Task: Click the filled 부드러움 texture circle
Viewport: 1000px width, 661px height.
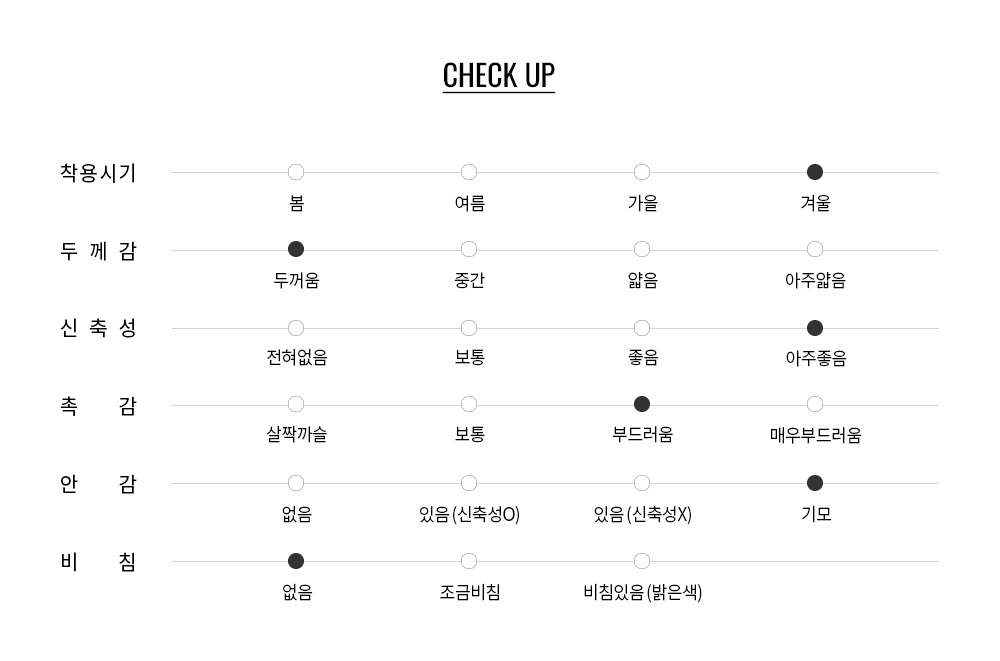Action: click(x=642, y=404)
